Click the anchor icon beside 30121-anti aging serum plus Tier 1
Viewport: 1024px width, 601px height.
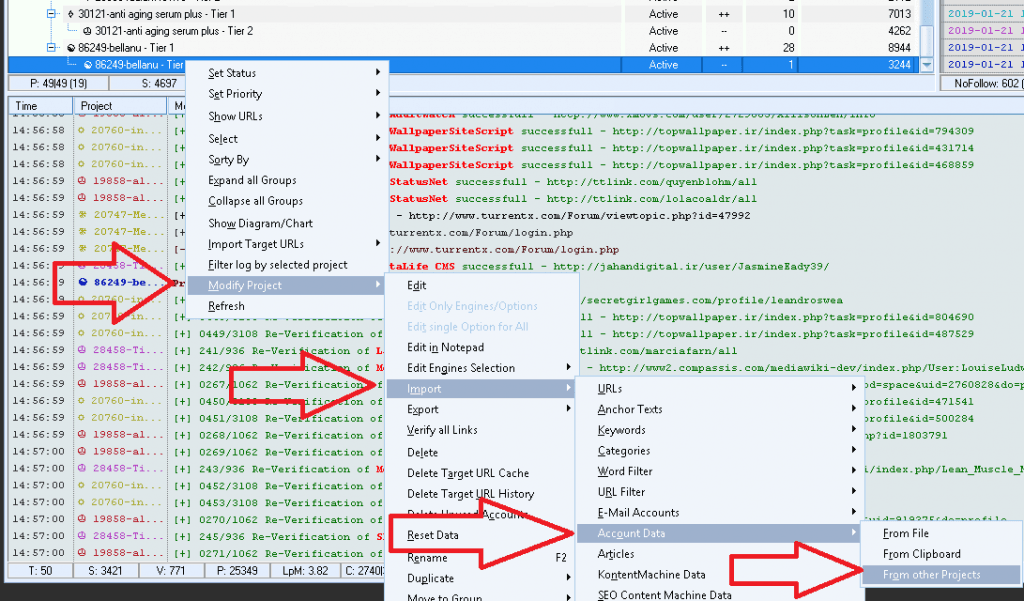(70, 13)
